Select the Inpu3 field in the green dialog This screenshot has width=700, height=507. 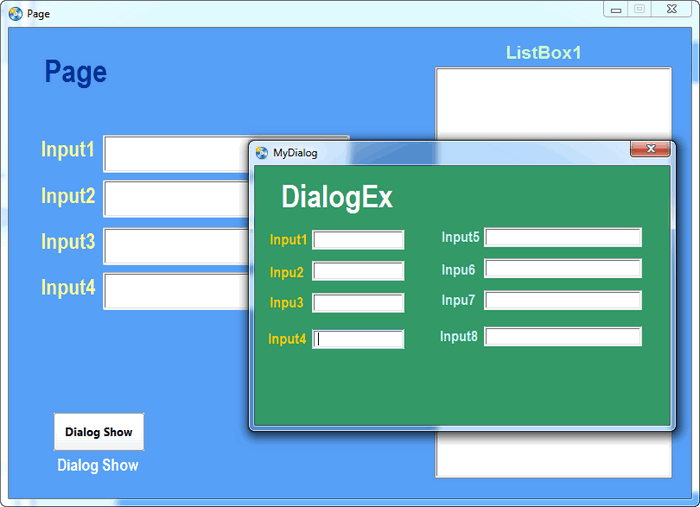(x=358, y=303)
